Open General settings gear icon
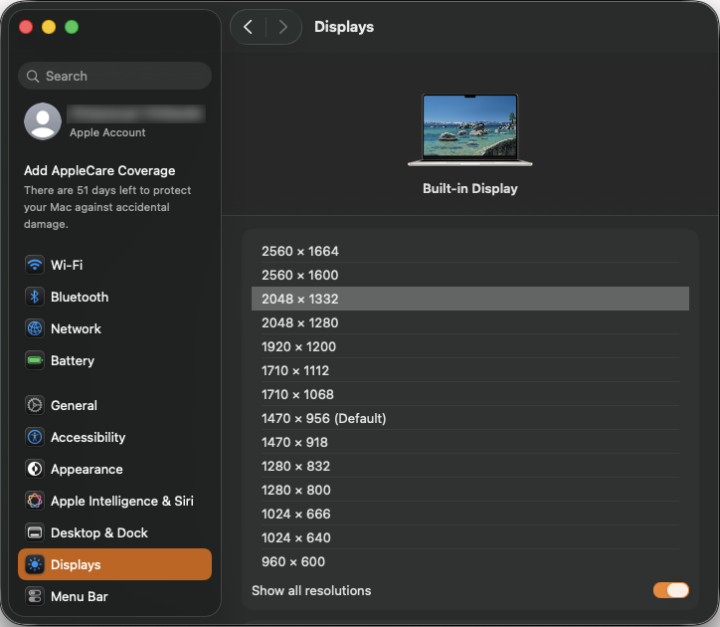Viewport: 720px width, 627px height. point(35,406)
